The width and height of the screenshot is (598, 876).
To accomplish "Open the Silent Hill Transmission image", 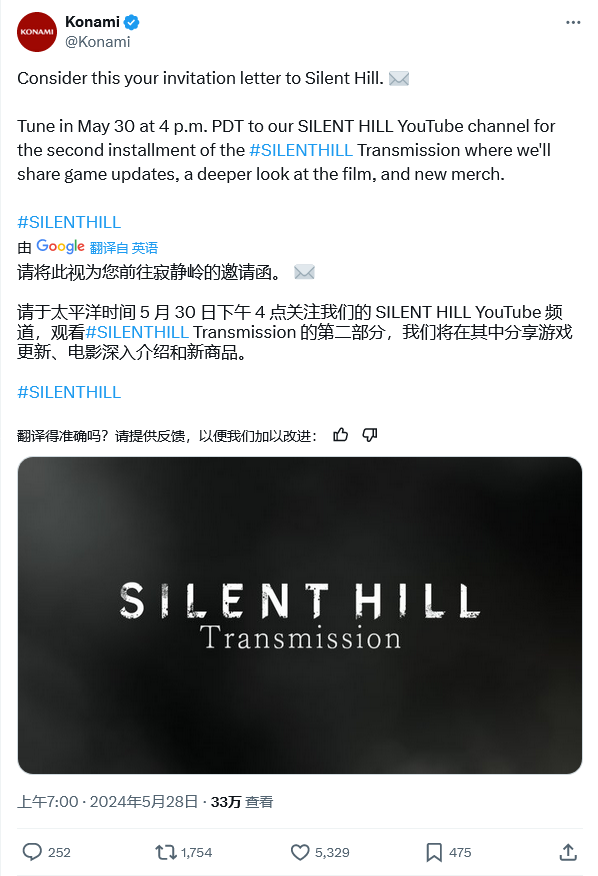I will pos(300,615).
